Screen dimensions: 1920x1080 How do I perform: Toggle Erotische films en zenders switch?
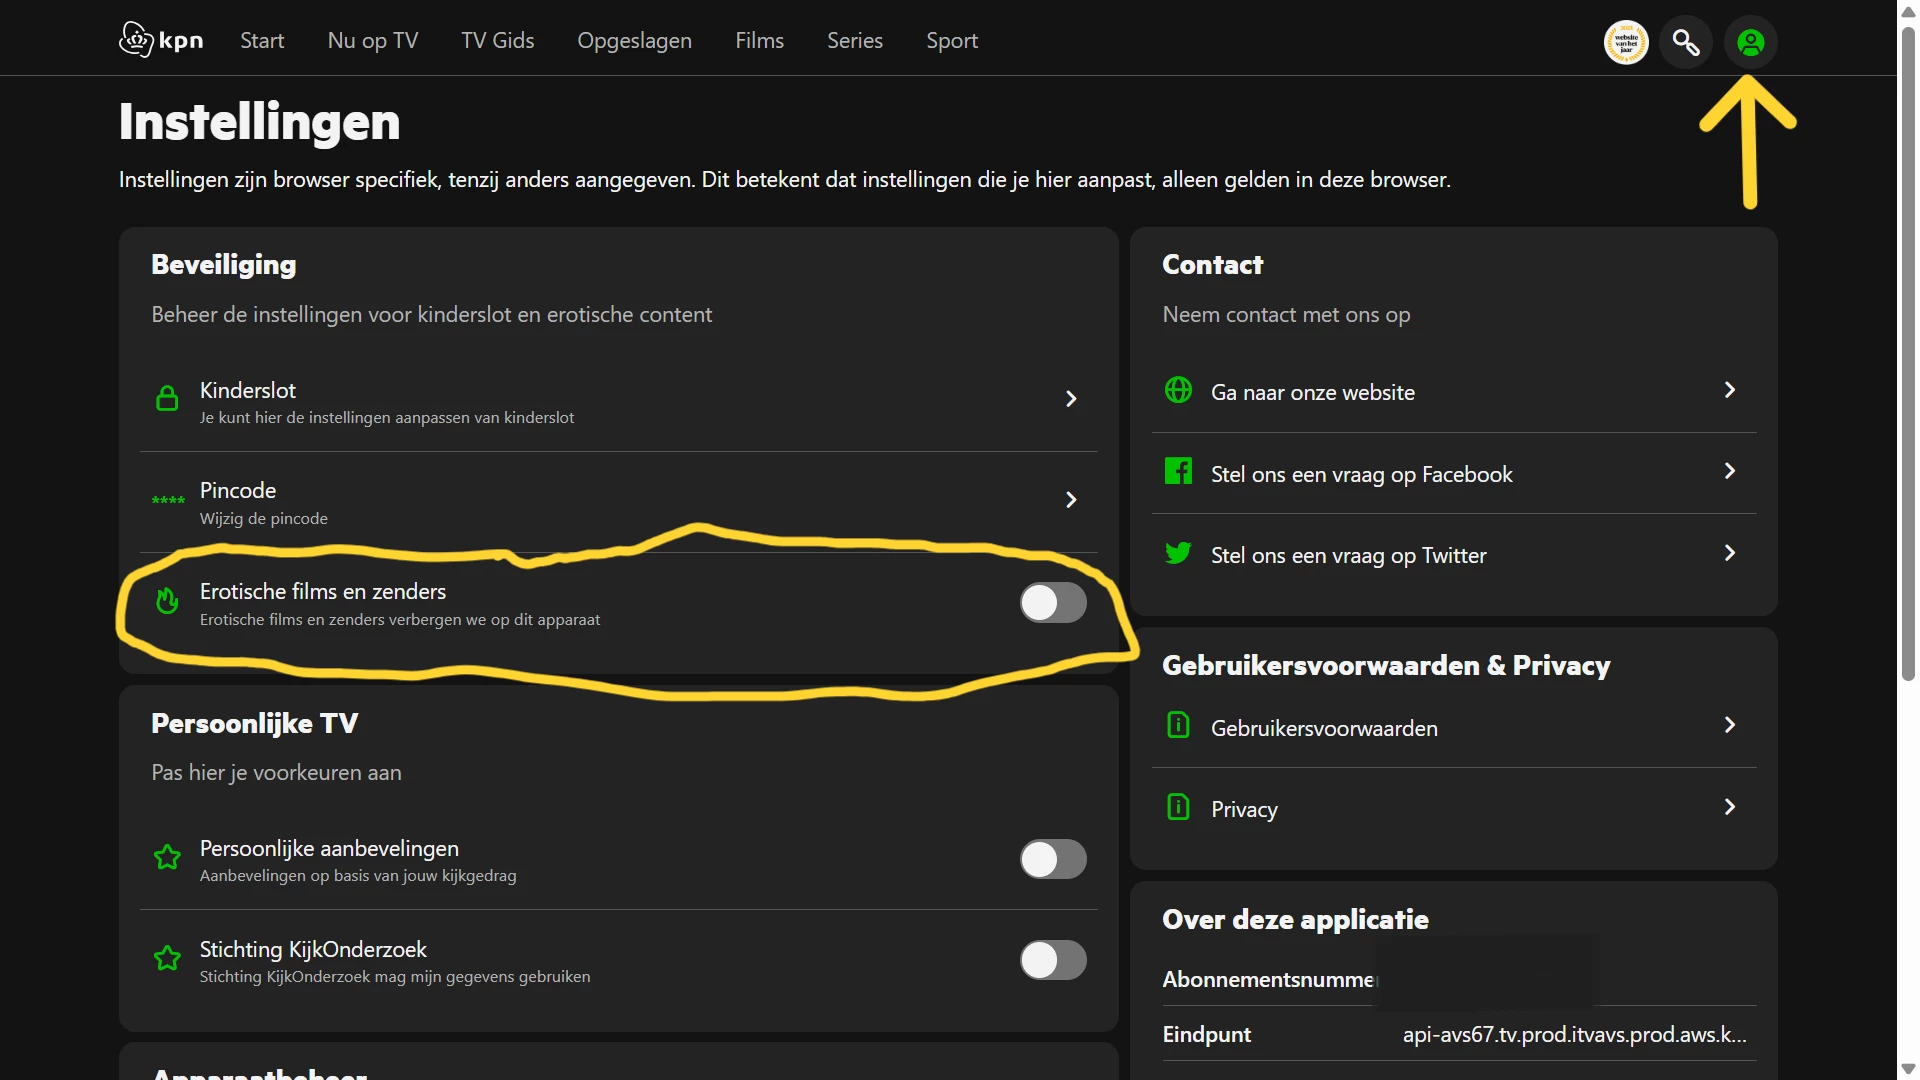(x=1053, y=603)
